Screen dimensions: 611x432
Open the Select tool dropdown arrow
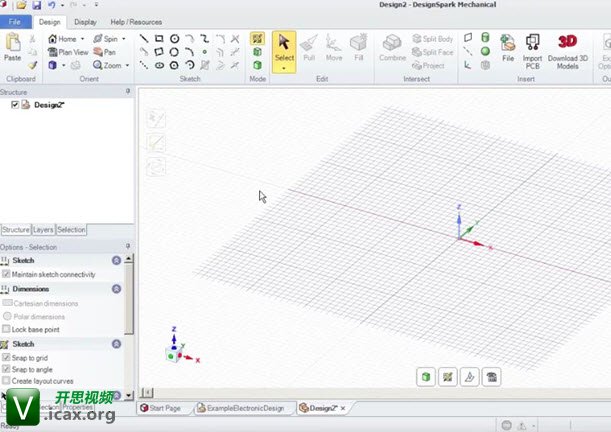tap(284, 69)
